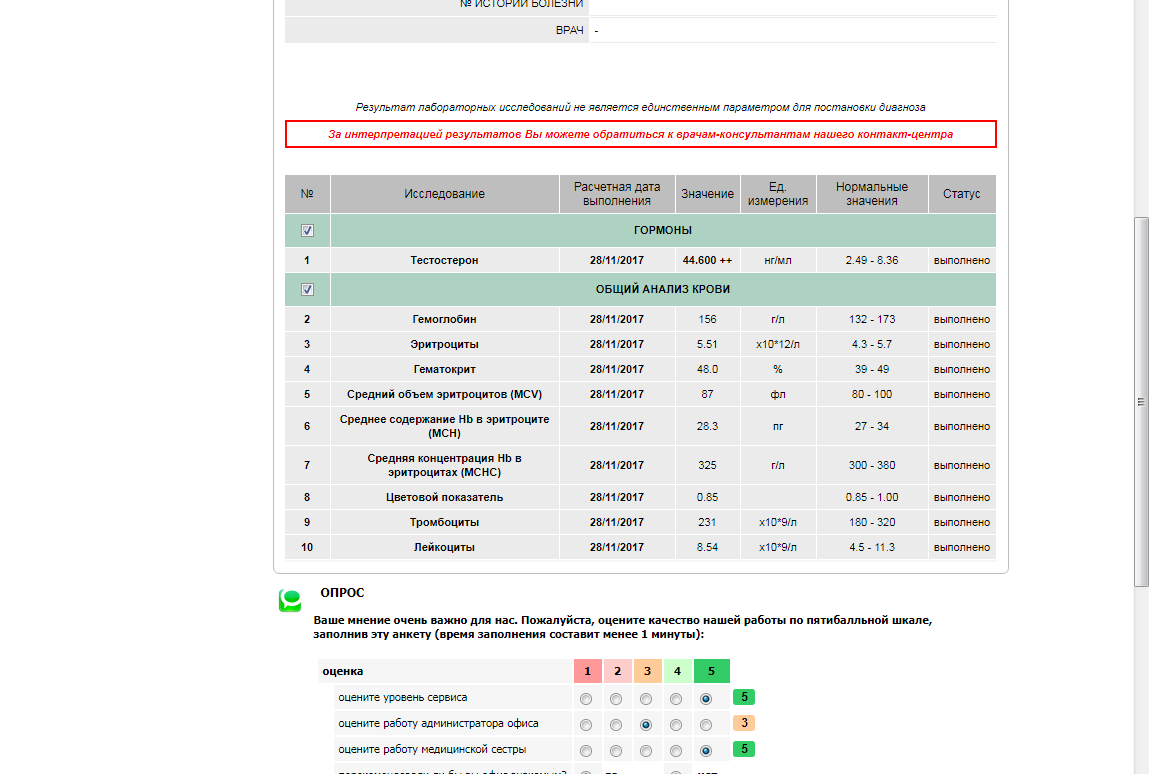Viewport: 1149px width, 774px height.
Task: Click the Гемоглобин row name
Action: pos(444,320)
